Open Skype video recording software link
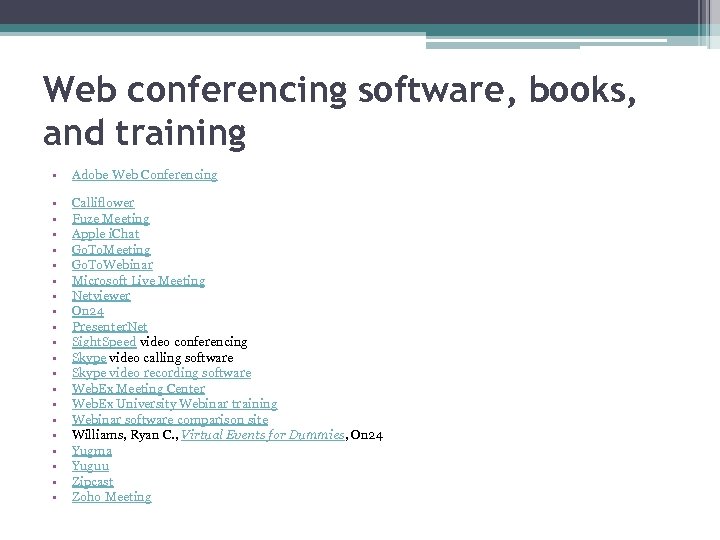The height and width of the screenshot is (540, 720). point(161,373)
